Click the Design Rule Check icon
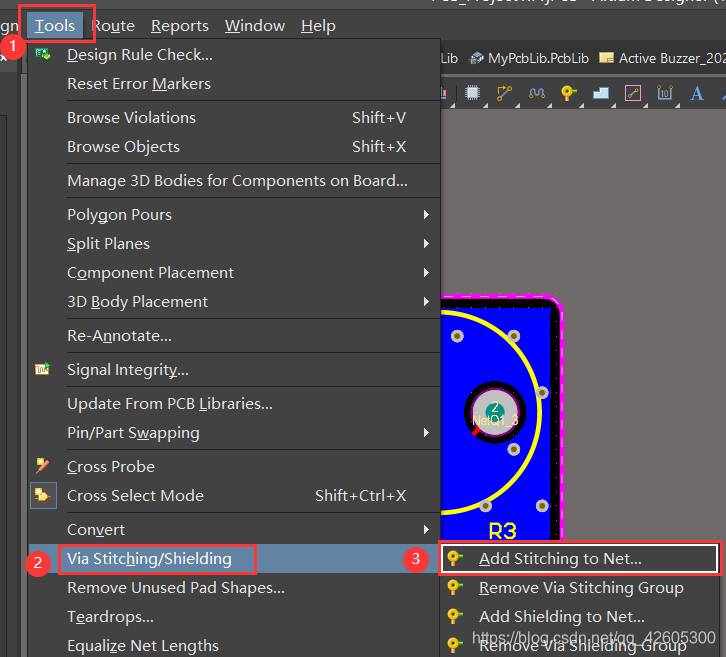This screenshot has height=657, width=726. [x=43, y=54]
